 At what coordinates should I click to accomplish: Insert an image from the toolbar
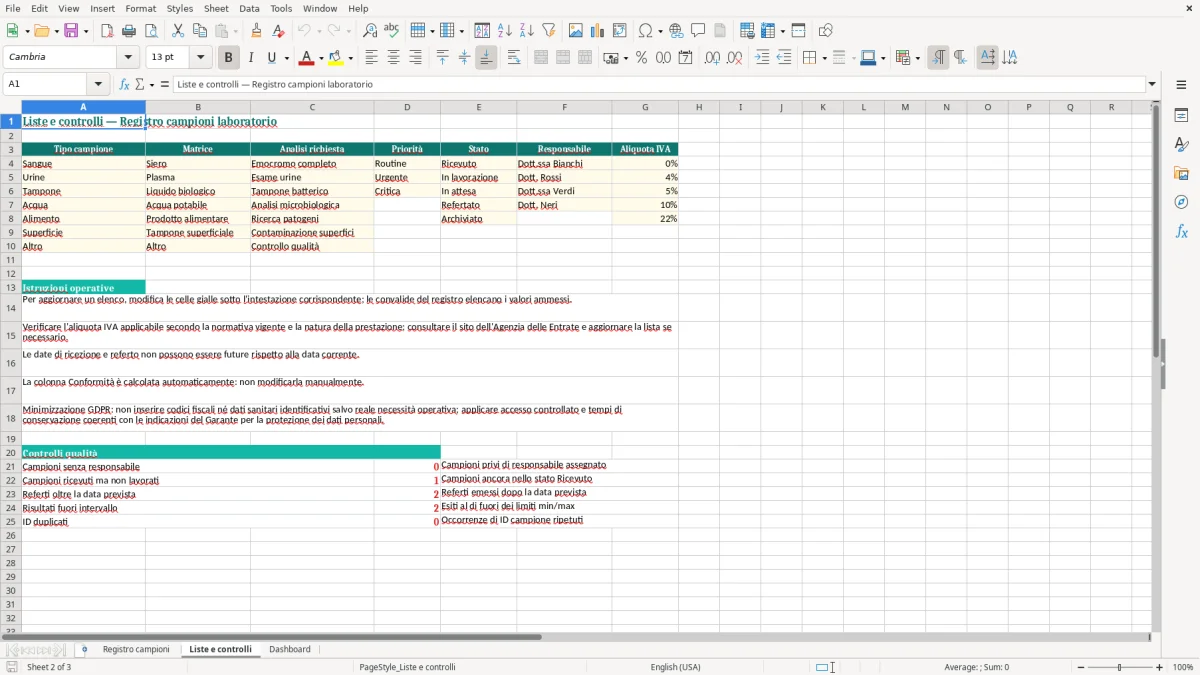pyautogui.click(x=576, y=31)
